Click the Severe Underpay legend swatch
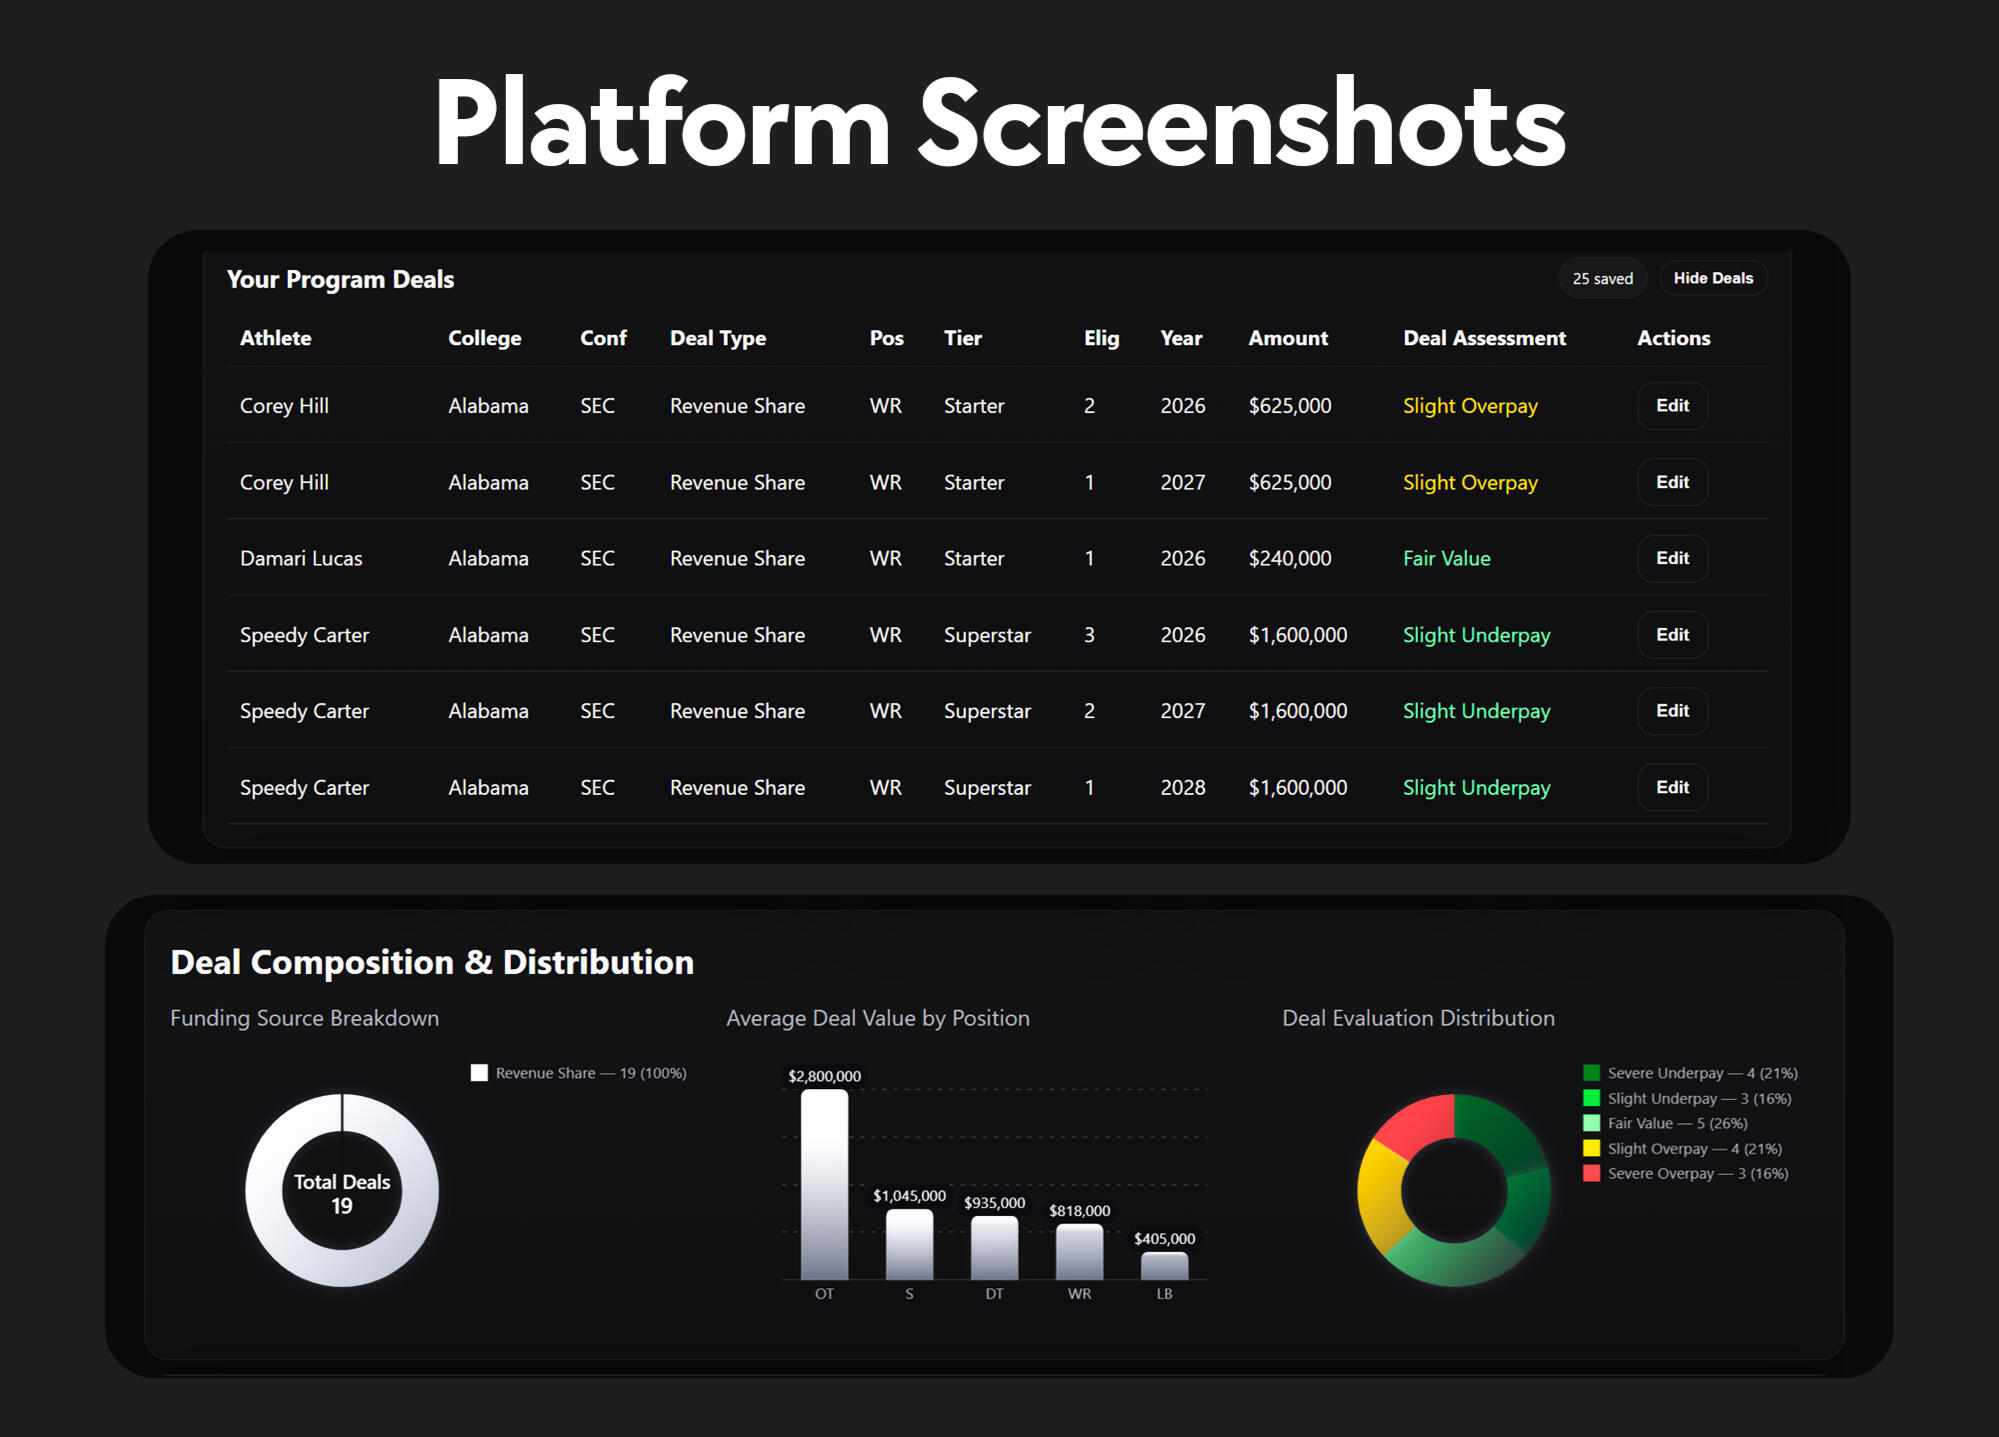 [x=1591, y=1073]
